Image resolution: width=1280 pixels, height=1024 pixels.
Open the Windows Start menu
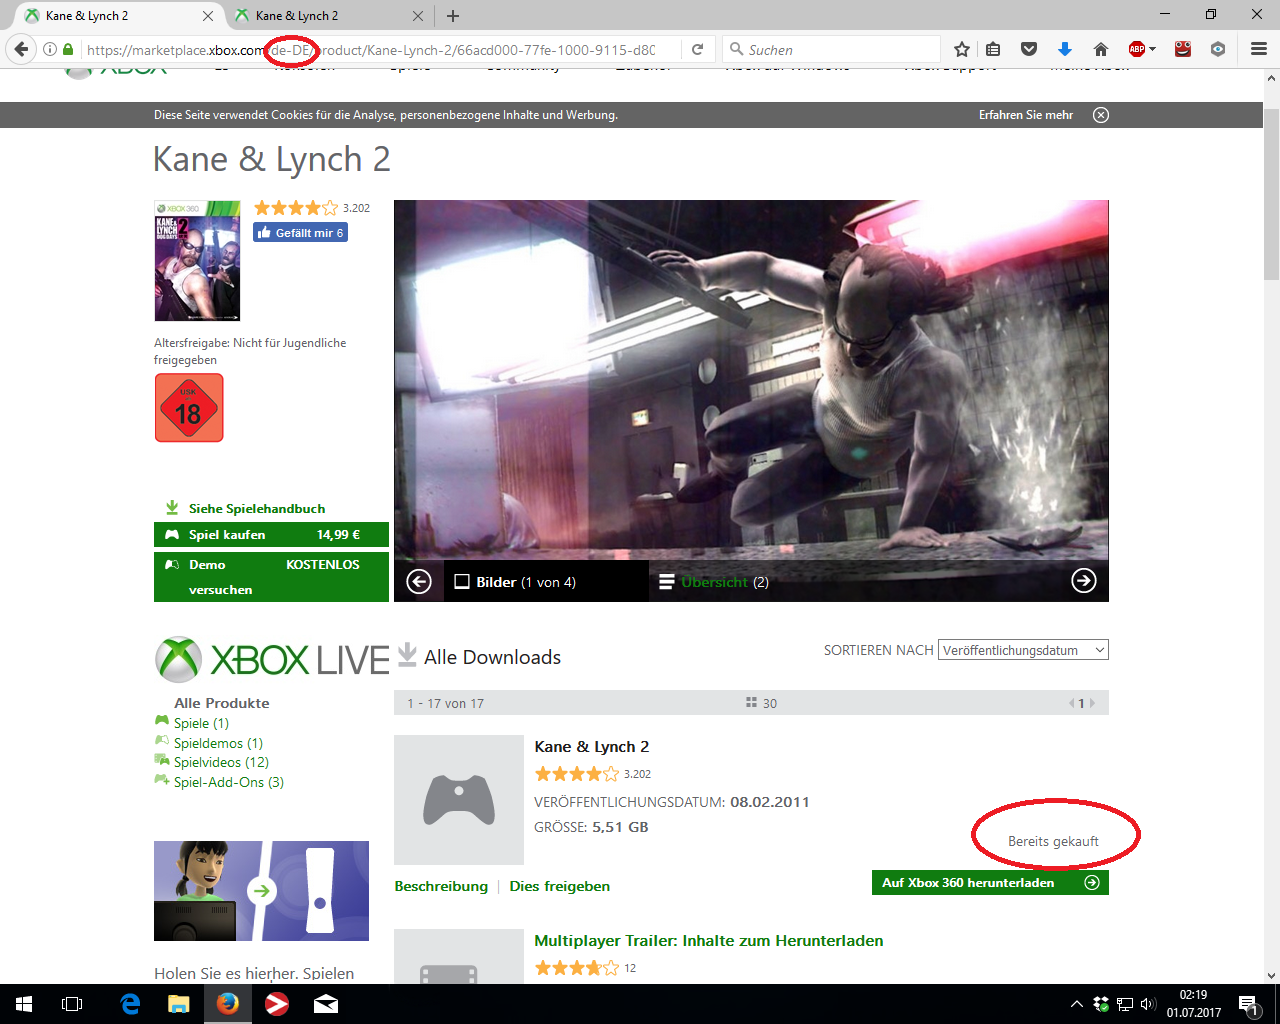(24, 1004)
